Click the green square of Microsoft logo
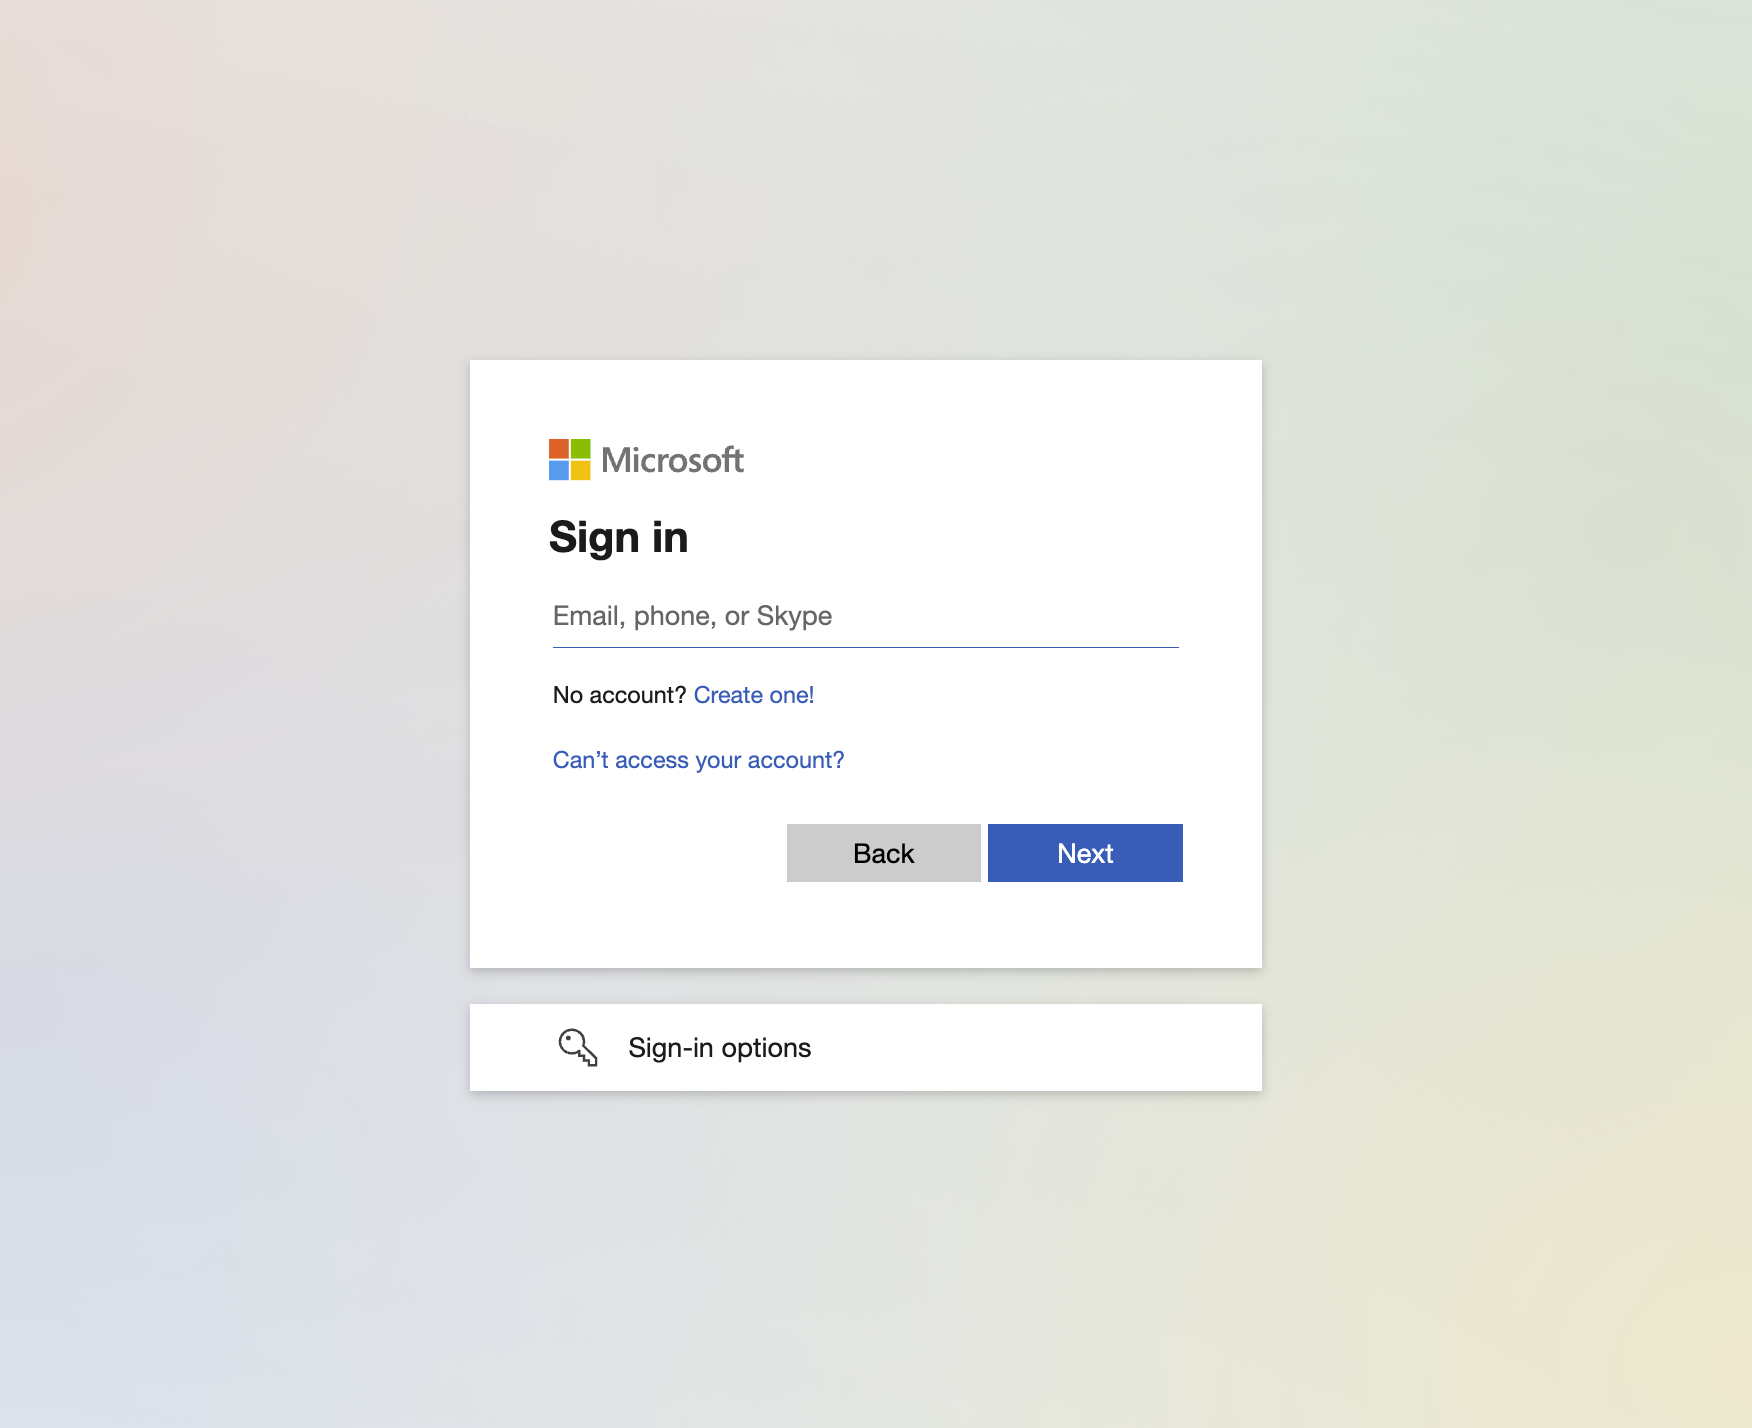 coord(581,449)
